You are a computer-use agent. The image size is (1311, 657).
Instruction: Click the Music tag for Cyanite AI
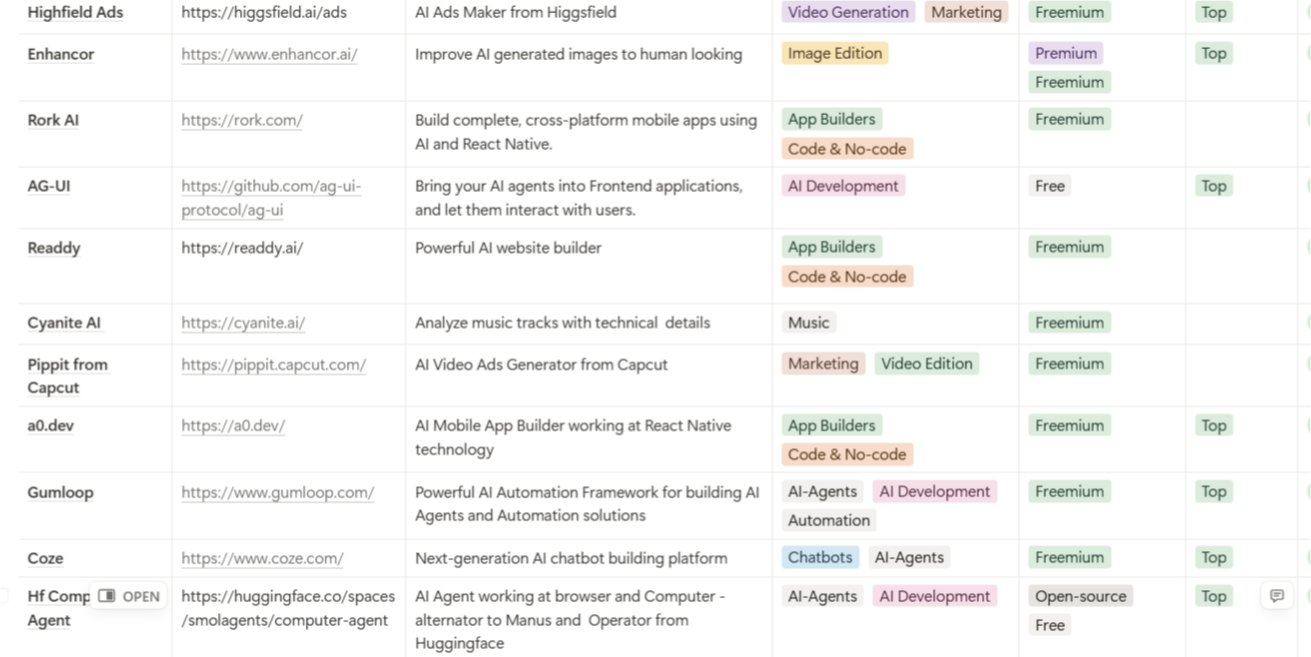pos(808,322)
